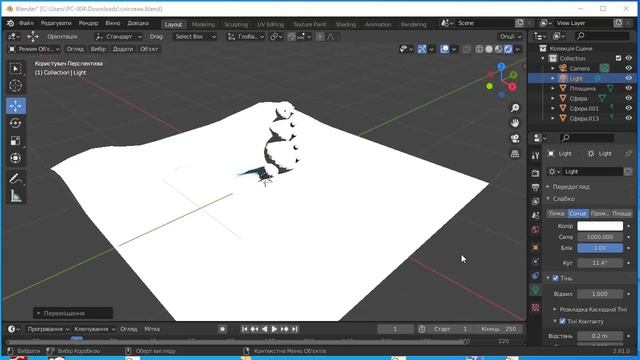Open Render properties tab icon
The width and height of the screenshot is (640, 360).
(x=536, y=173)
